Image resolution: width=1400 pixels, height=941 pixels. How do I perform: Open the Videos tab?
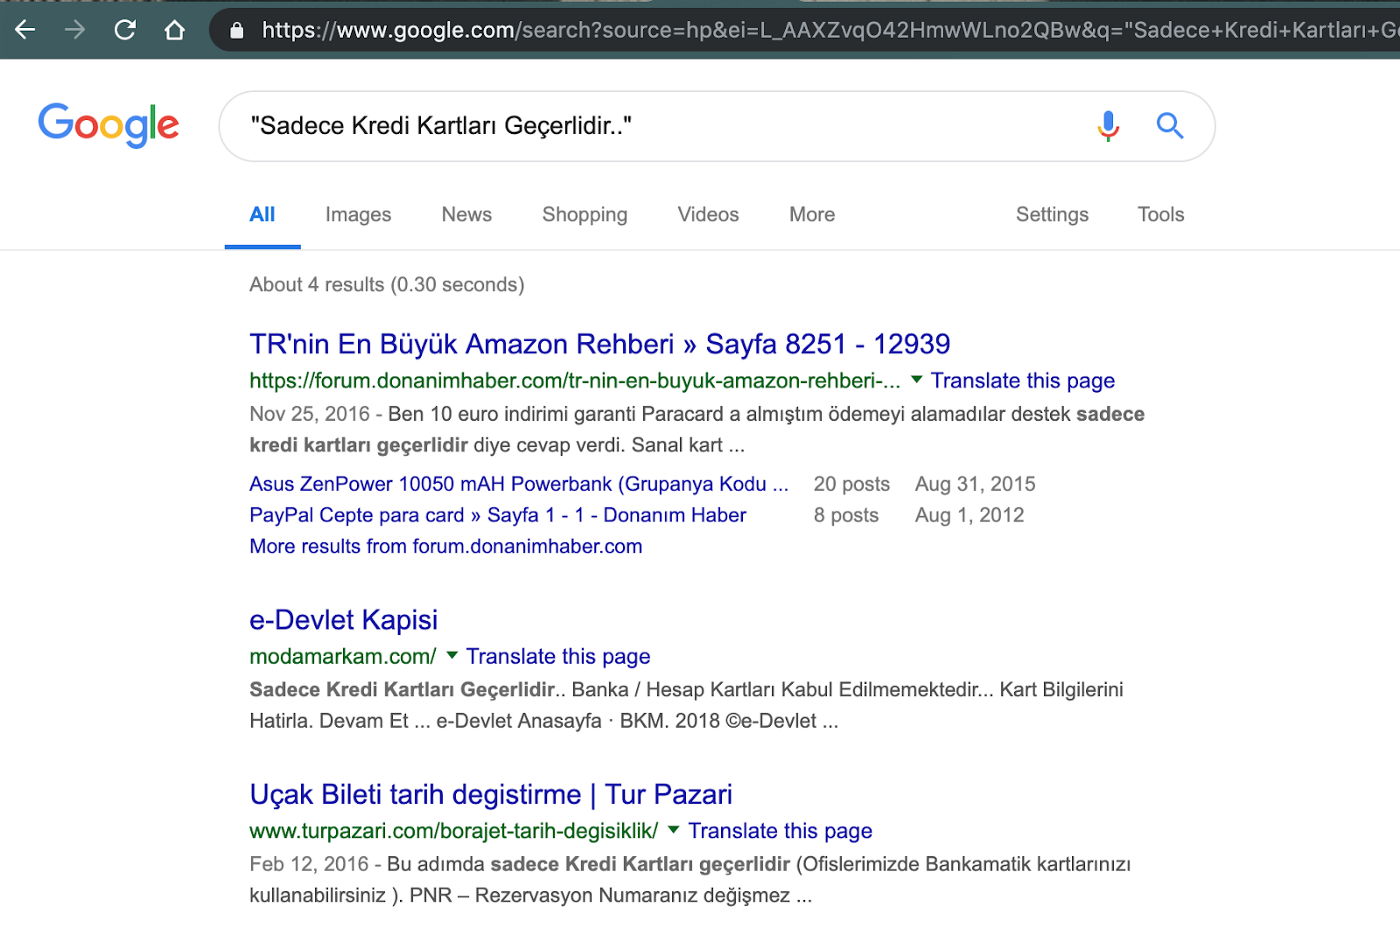pyautogui.click(x=708, y=214)
